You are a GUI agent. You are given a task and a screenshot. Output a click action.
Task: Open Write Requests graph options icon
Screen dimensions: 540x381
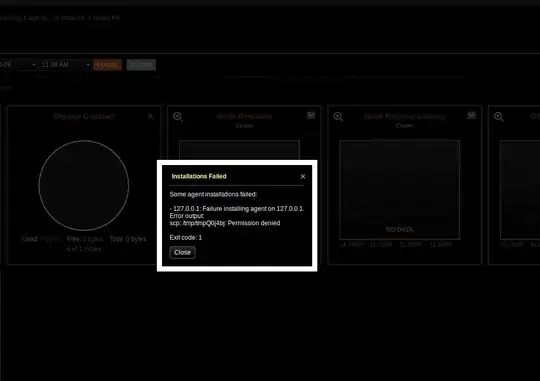pyautogui.click(x=311, y=115)
